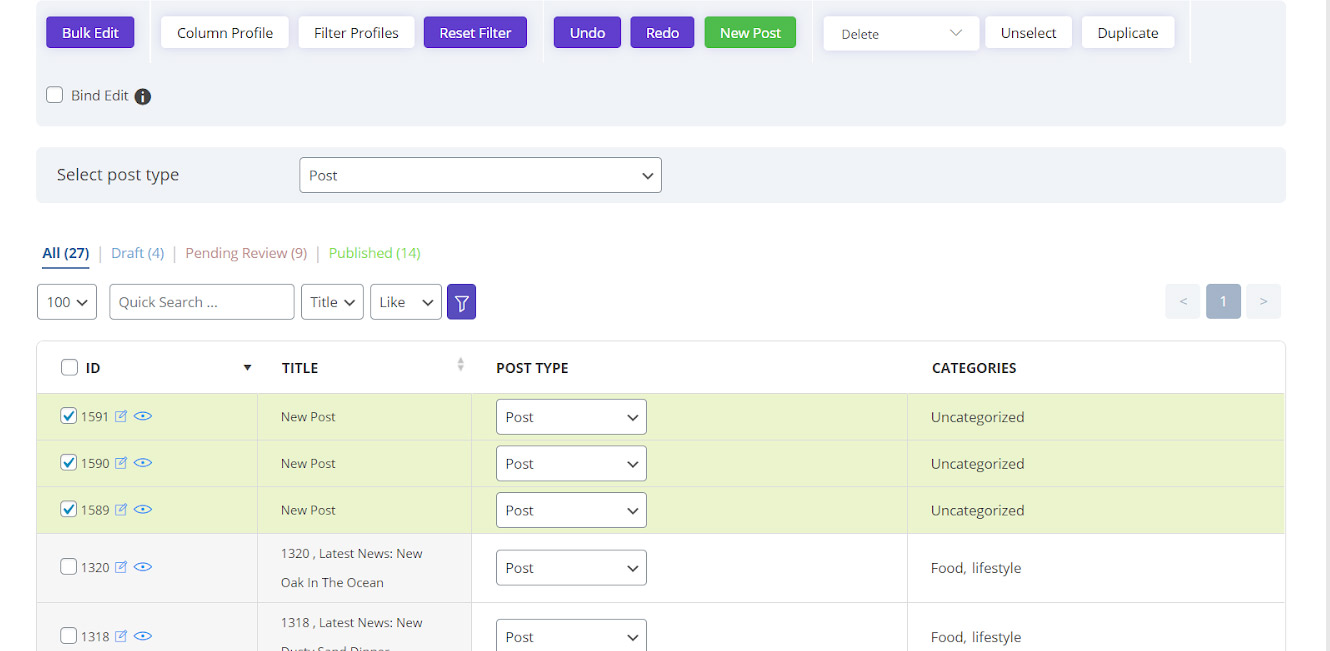Switch to Pending Review (9) tab

tap(246, 253)
